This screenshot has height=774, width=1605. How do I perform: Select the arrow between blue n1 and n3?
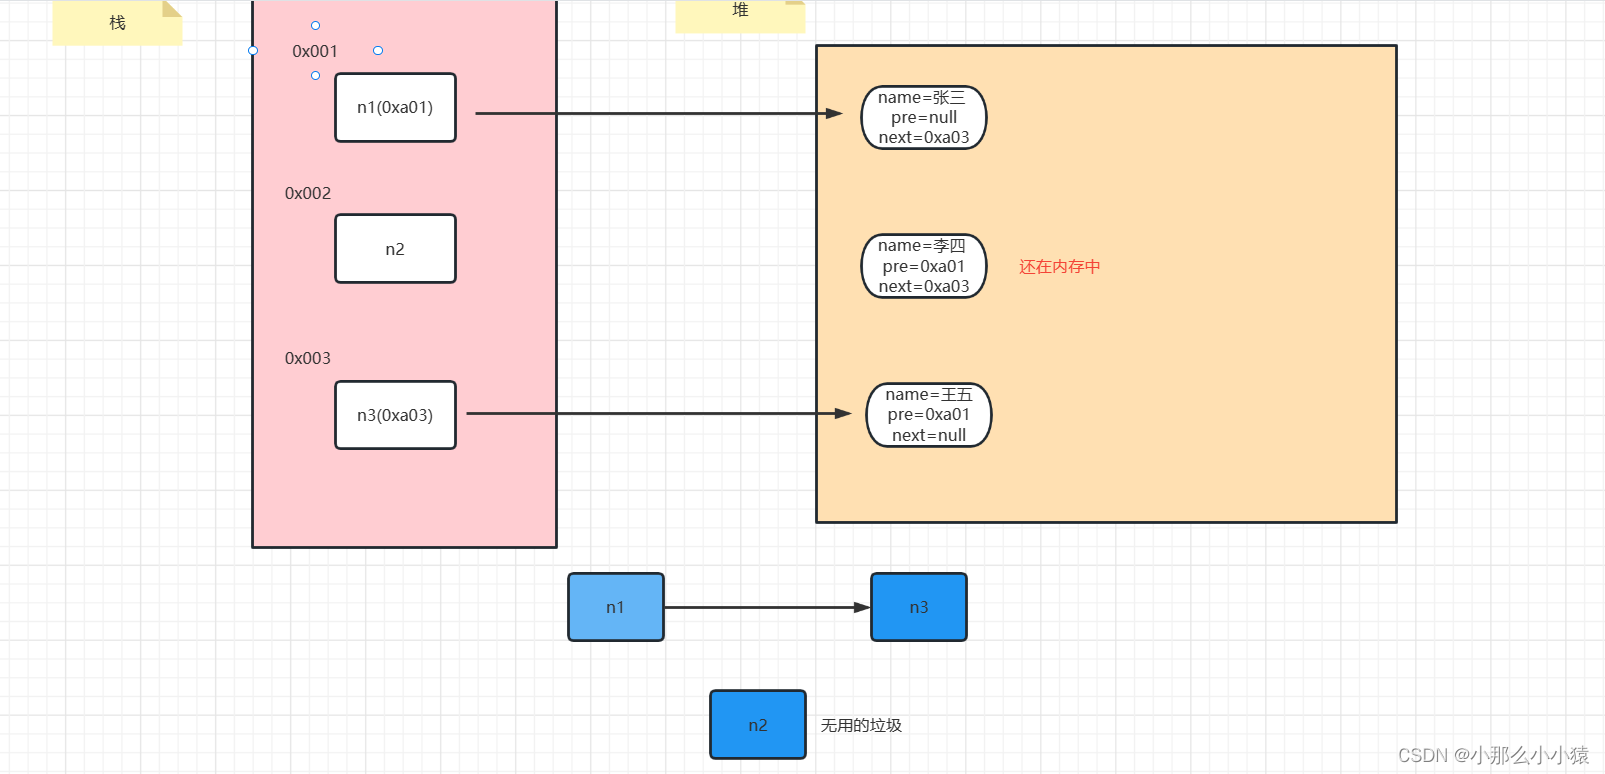pos(767,607)
